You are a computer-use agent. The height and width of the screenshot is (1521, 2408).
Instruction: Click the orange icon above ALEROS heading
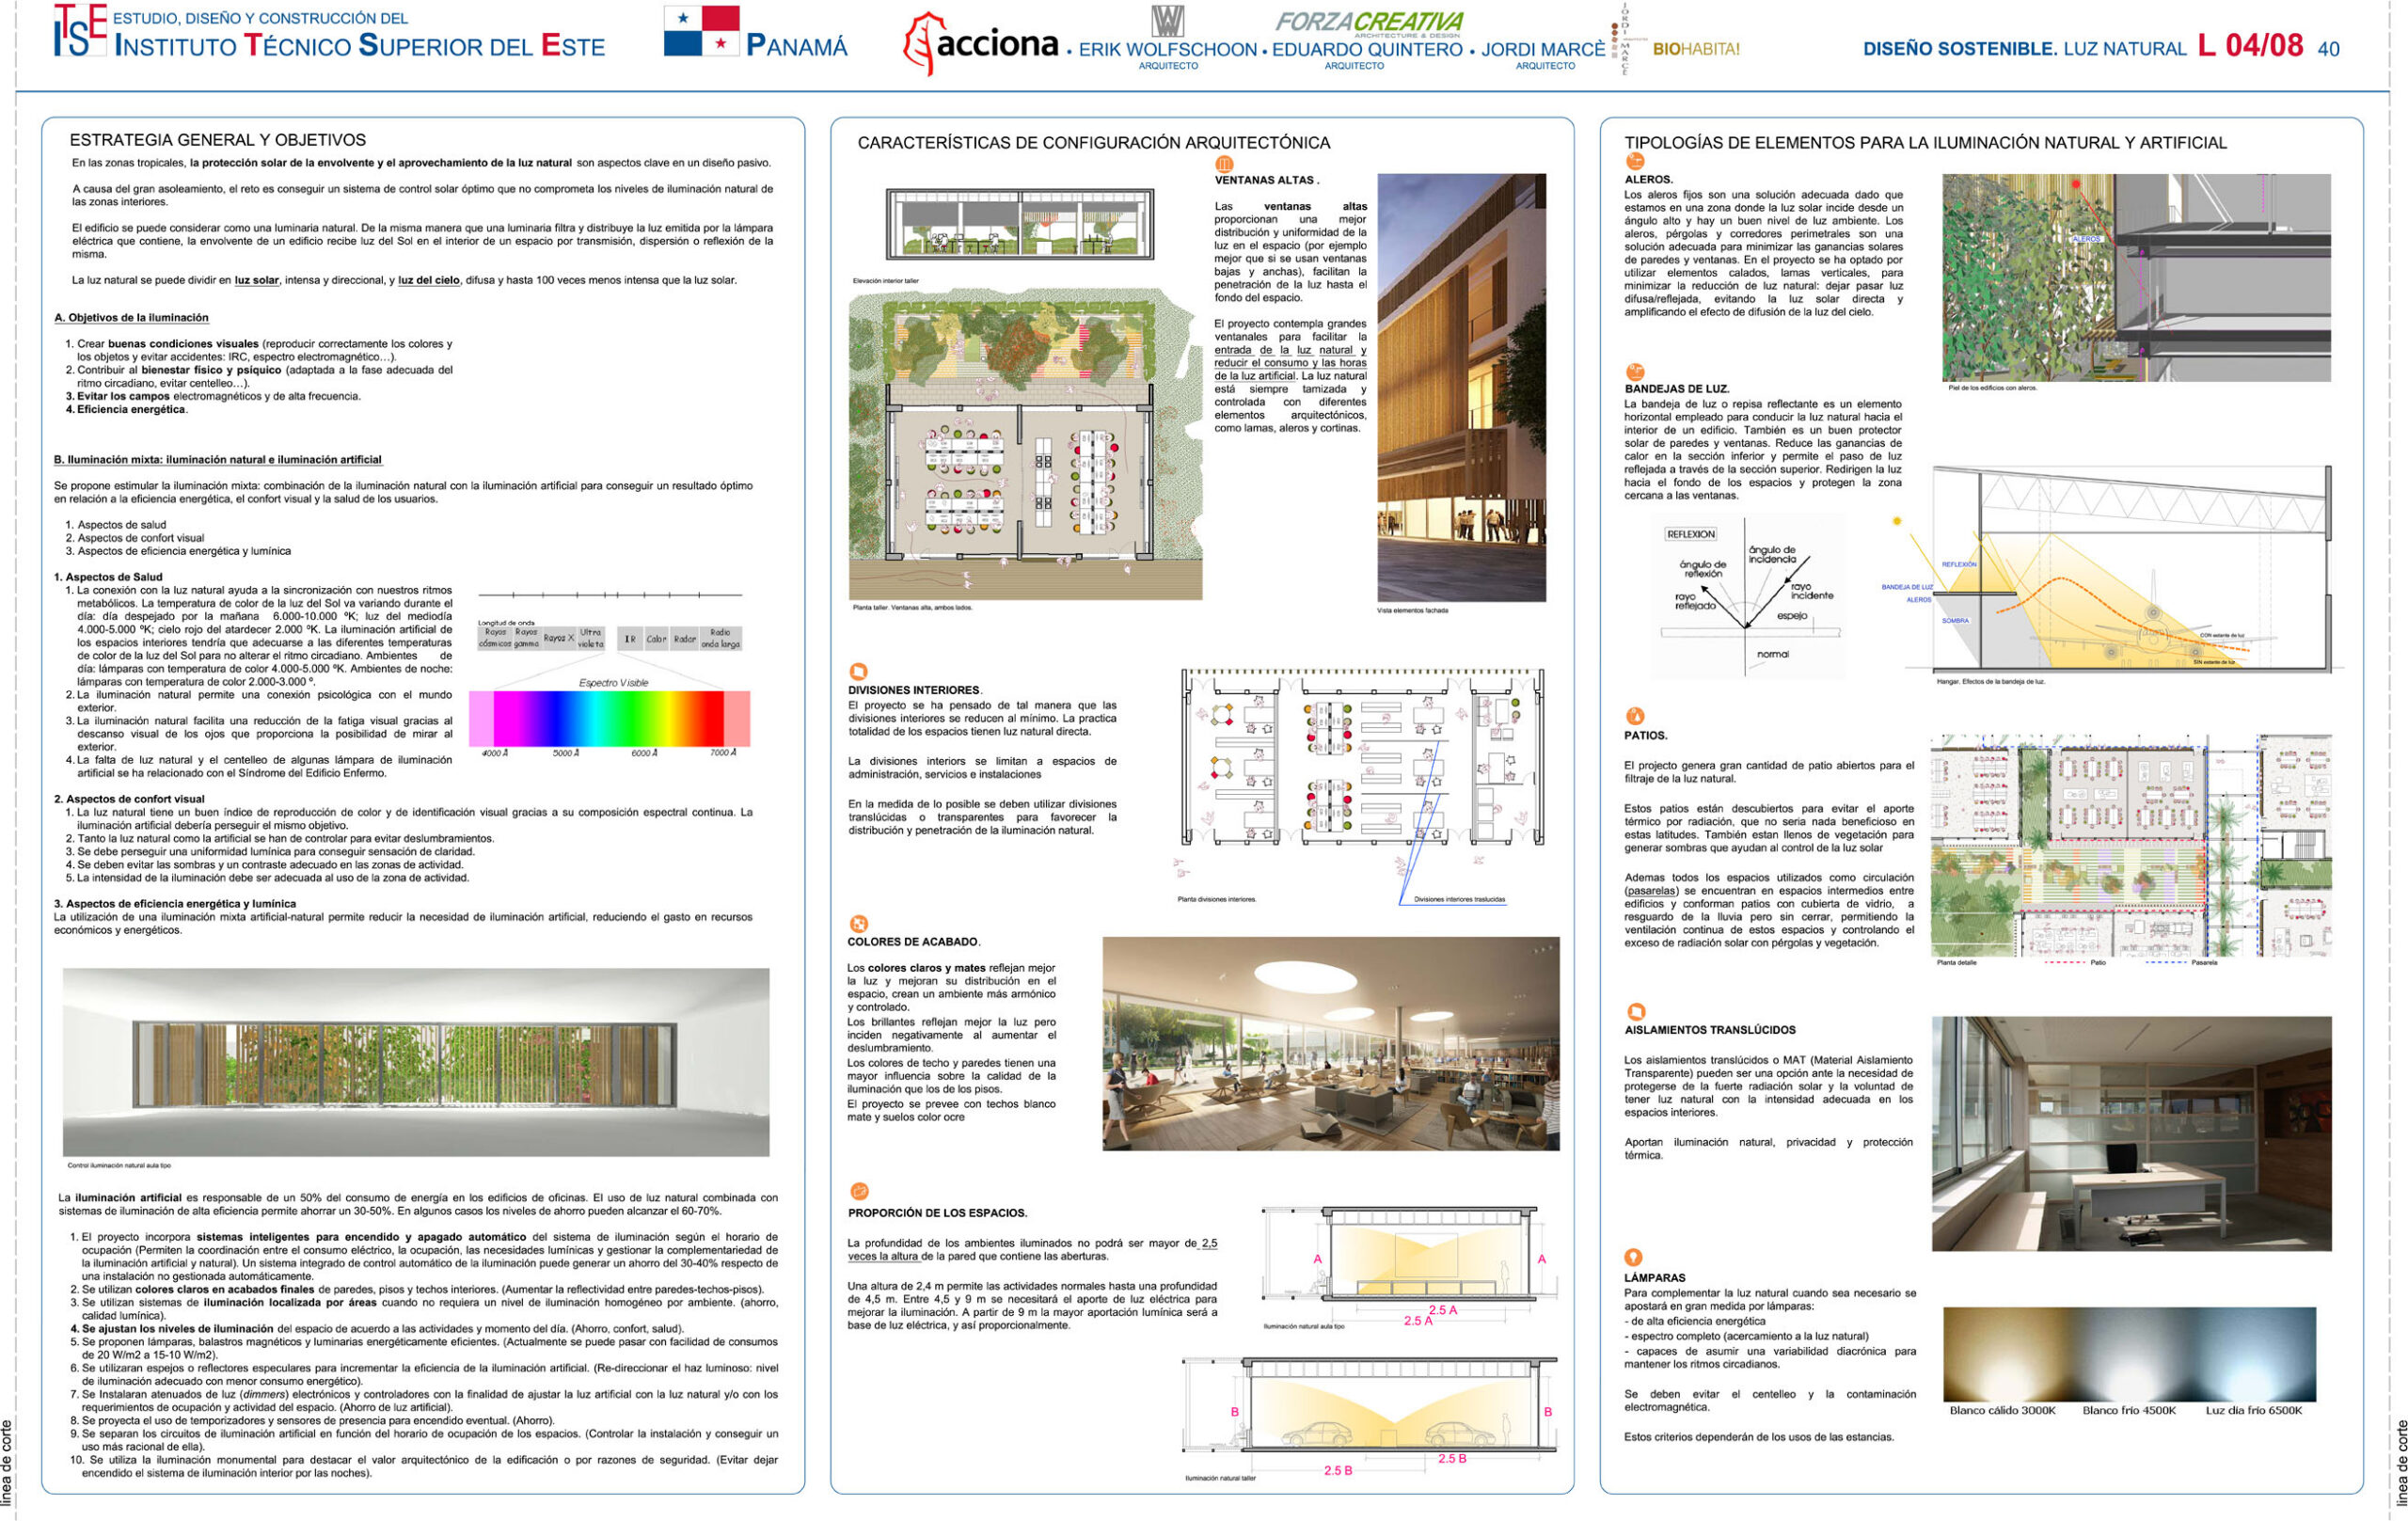1634,161
